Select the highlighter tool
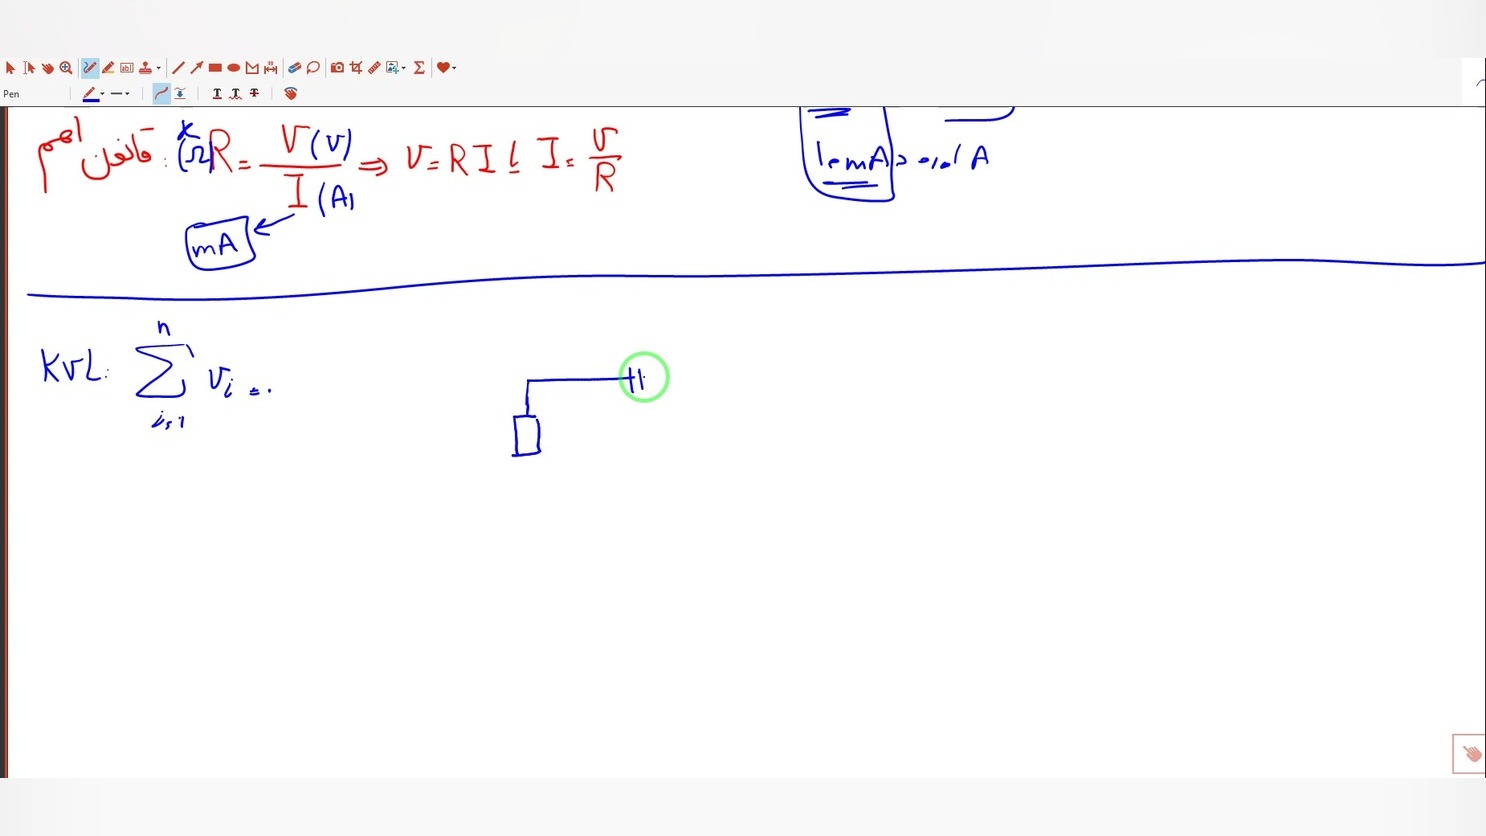Viewport: 1486px width, 836px height. 108,68
